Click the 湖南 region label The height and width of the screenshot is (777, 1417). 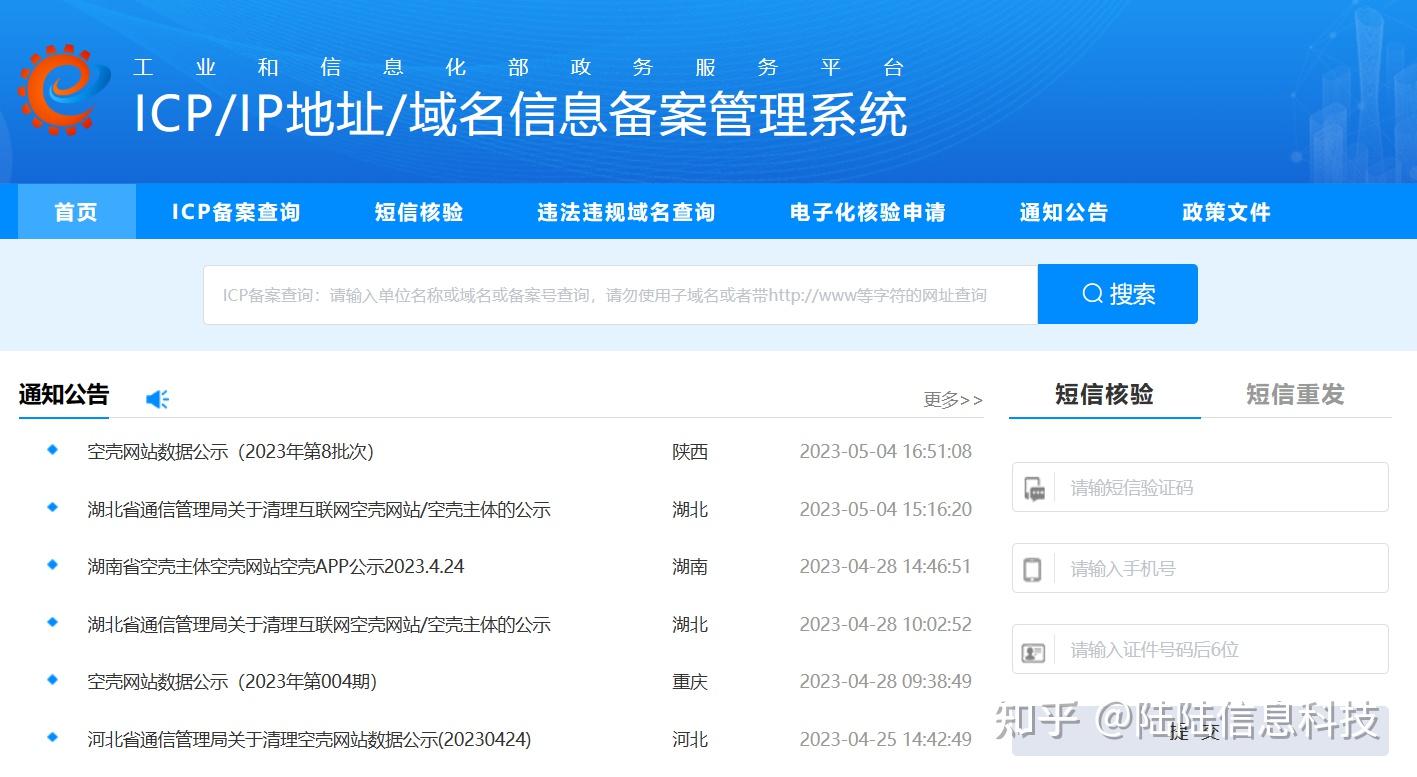tap(690, 567)
